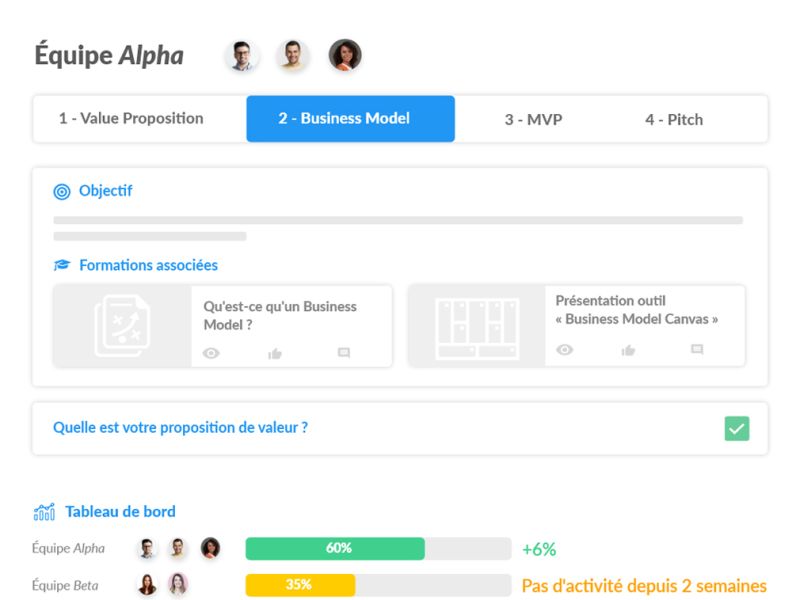Click the Formations associées graduation cap icon
Image resolution: width=800 pixels, height=600 pixels.
click(x=62, y=266)
